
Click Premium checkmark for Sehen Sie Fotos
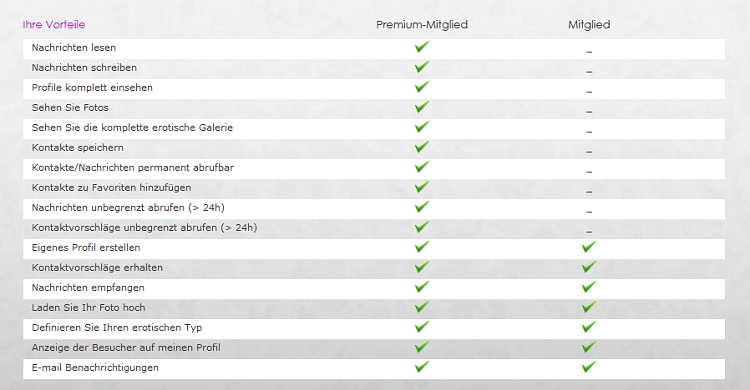pos(422,107)
